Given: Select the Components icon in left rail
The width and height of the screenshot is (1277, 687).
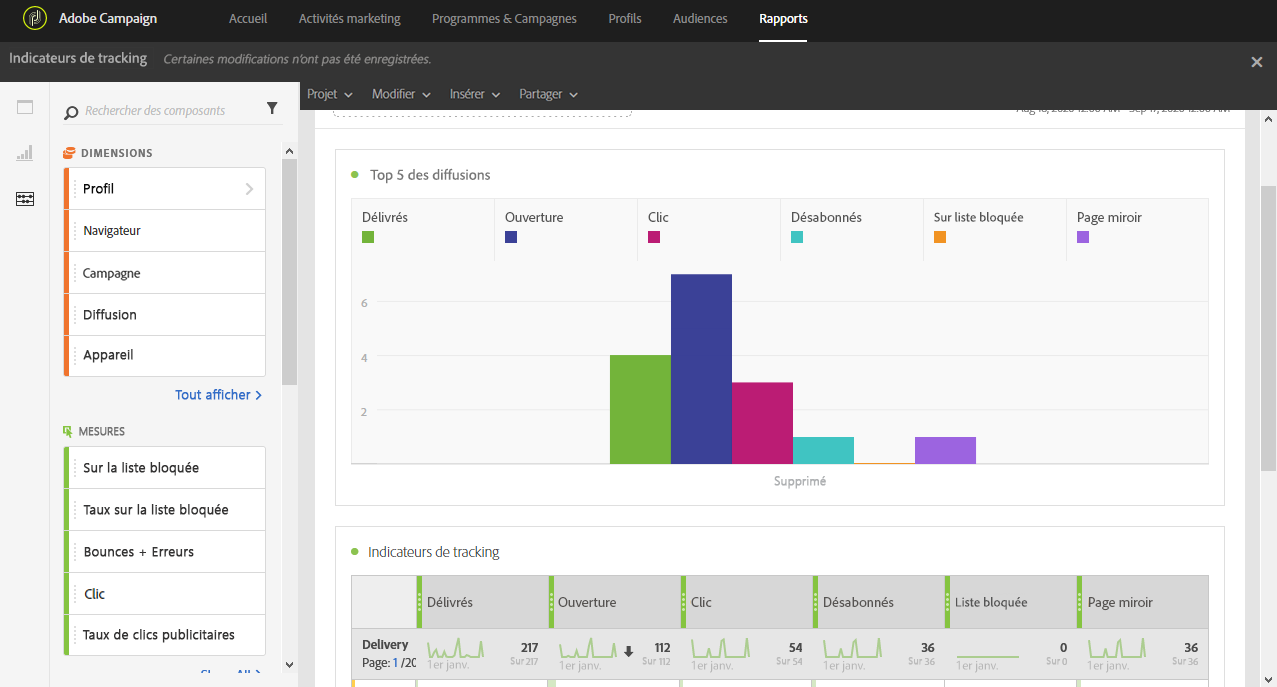Looking at the screenshot, I should coord(25,199).
